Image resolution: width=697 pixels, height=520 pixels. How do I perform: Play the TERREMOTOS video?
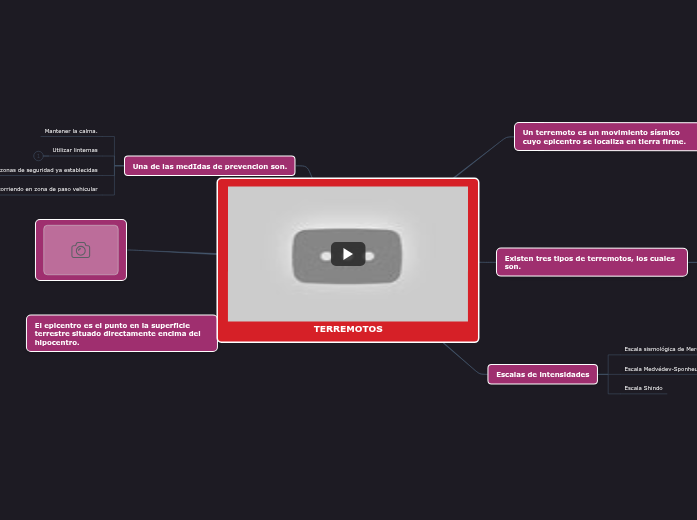[x=347, y=254]
